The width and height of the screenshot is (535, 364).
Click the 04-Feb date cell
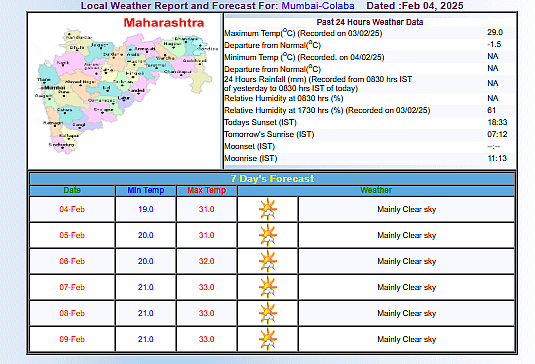72,209
